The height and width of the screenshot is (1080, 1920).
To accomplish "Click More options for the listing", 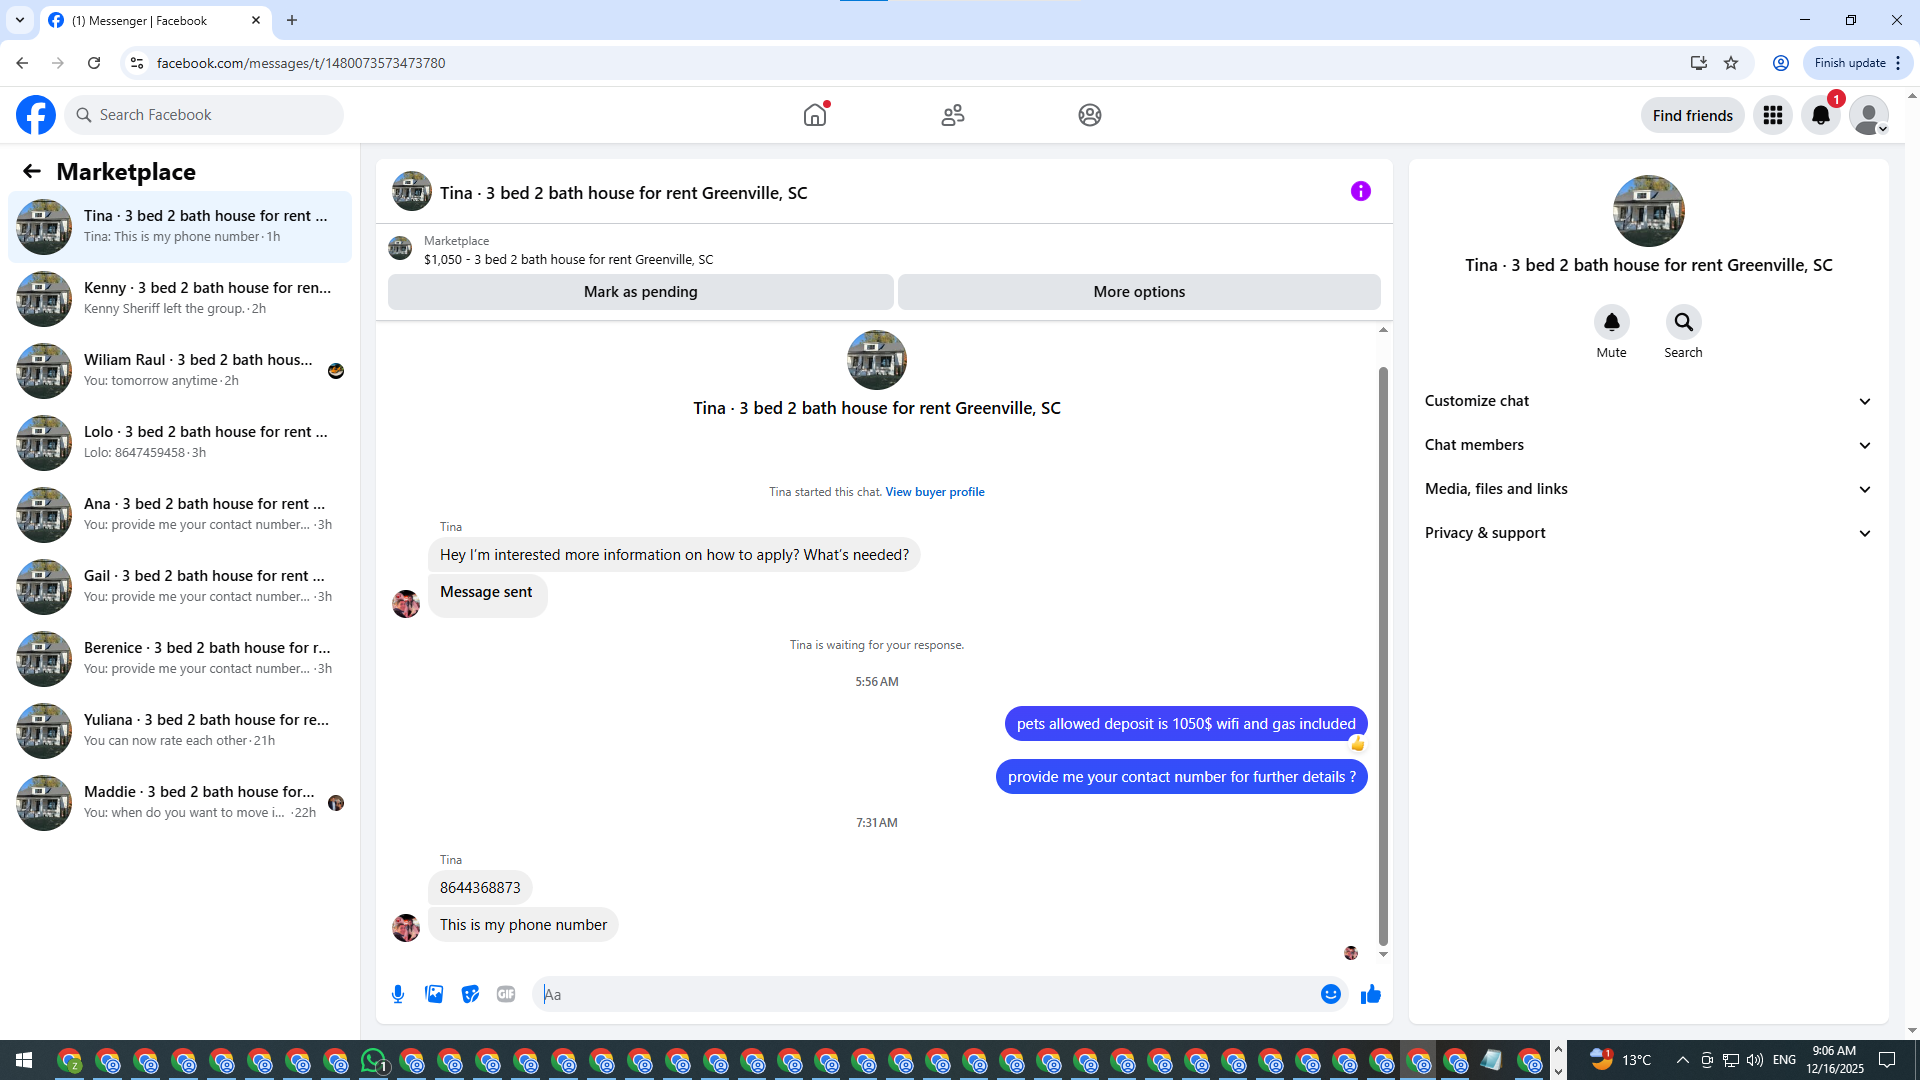I will (1139, 292).
